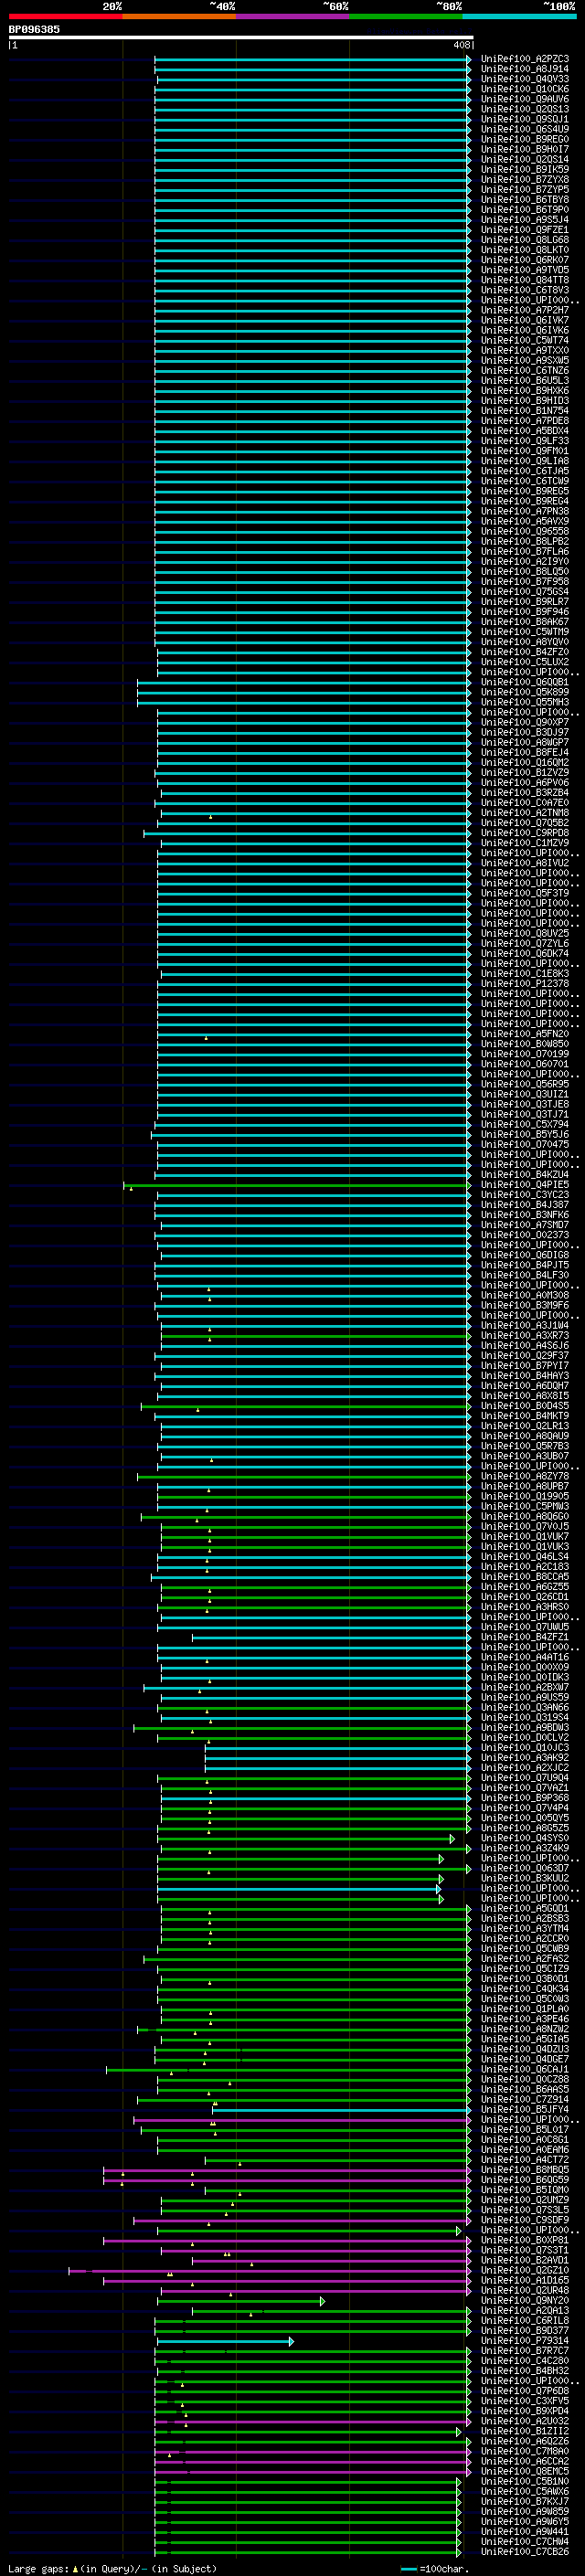Image resolution: width=585 pixels, height=2576 pixels.
Task: Select hit label UniRef100_B4J387
Action: coord(524,1204)
